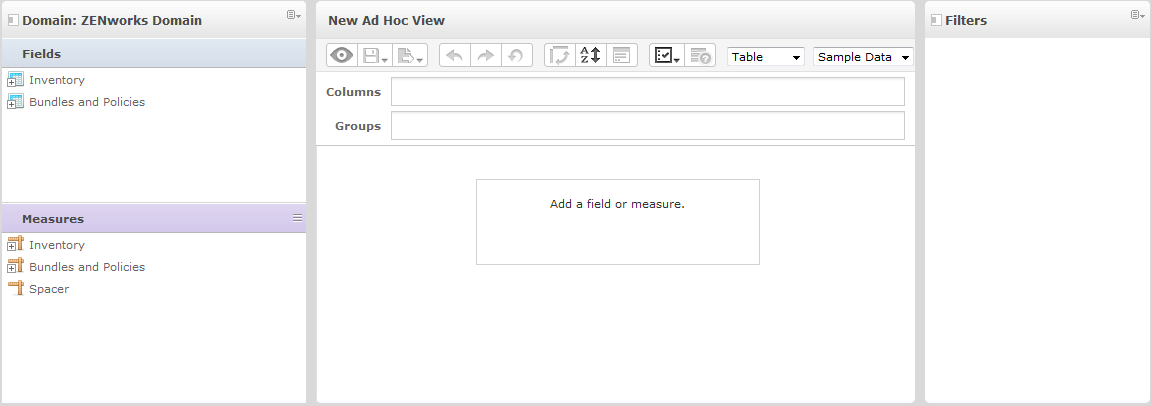Click the Undo All icon
Viewport: 1151px width, 406px height.
[x=515, y=56]
